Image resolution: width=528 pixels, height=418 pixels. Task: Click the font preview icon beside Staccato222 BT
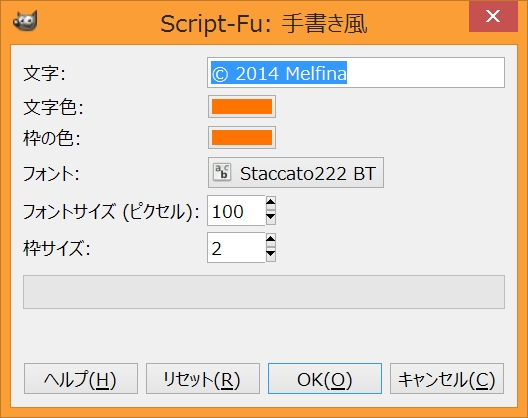[x=222, y=172]
